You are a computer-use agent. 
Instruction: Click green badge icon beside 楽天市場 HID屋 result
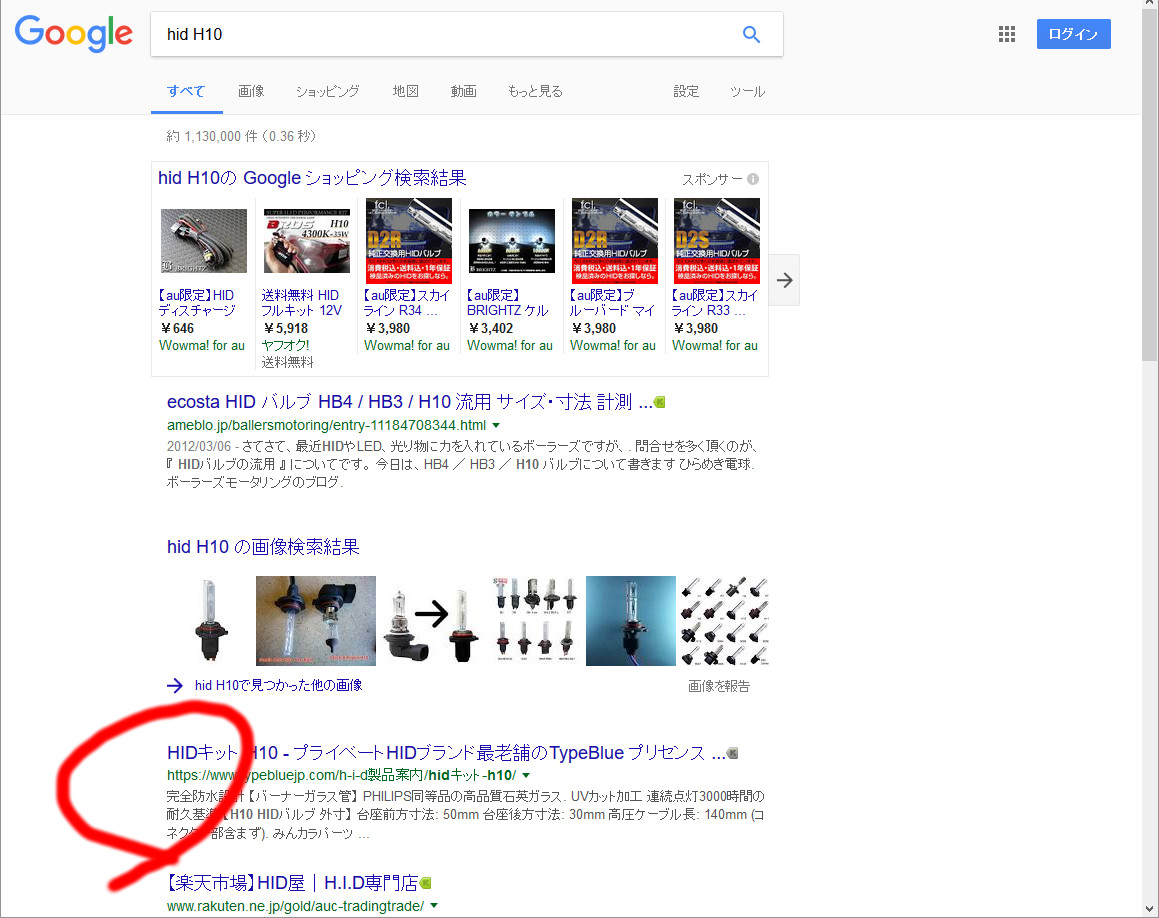pyautogui.click(x=426, y=883)
